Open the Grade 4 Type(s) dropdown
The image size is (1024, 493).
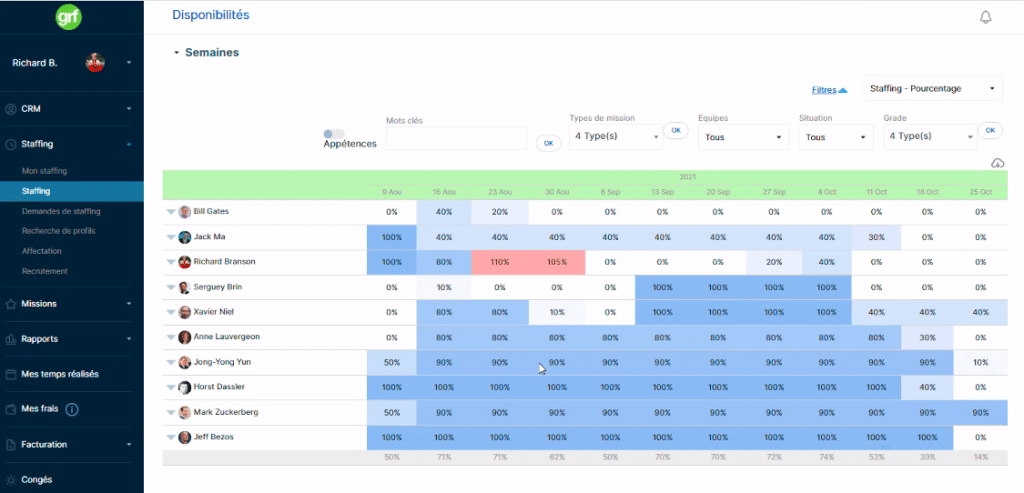[x=930, y=136]
